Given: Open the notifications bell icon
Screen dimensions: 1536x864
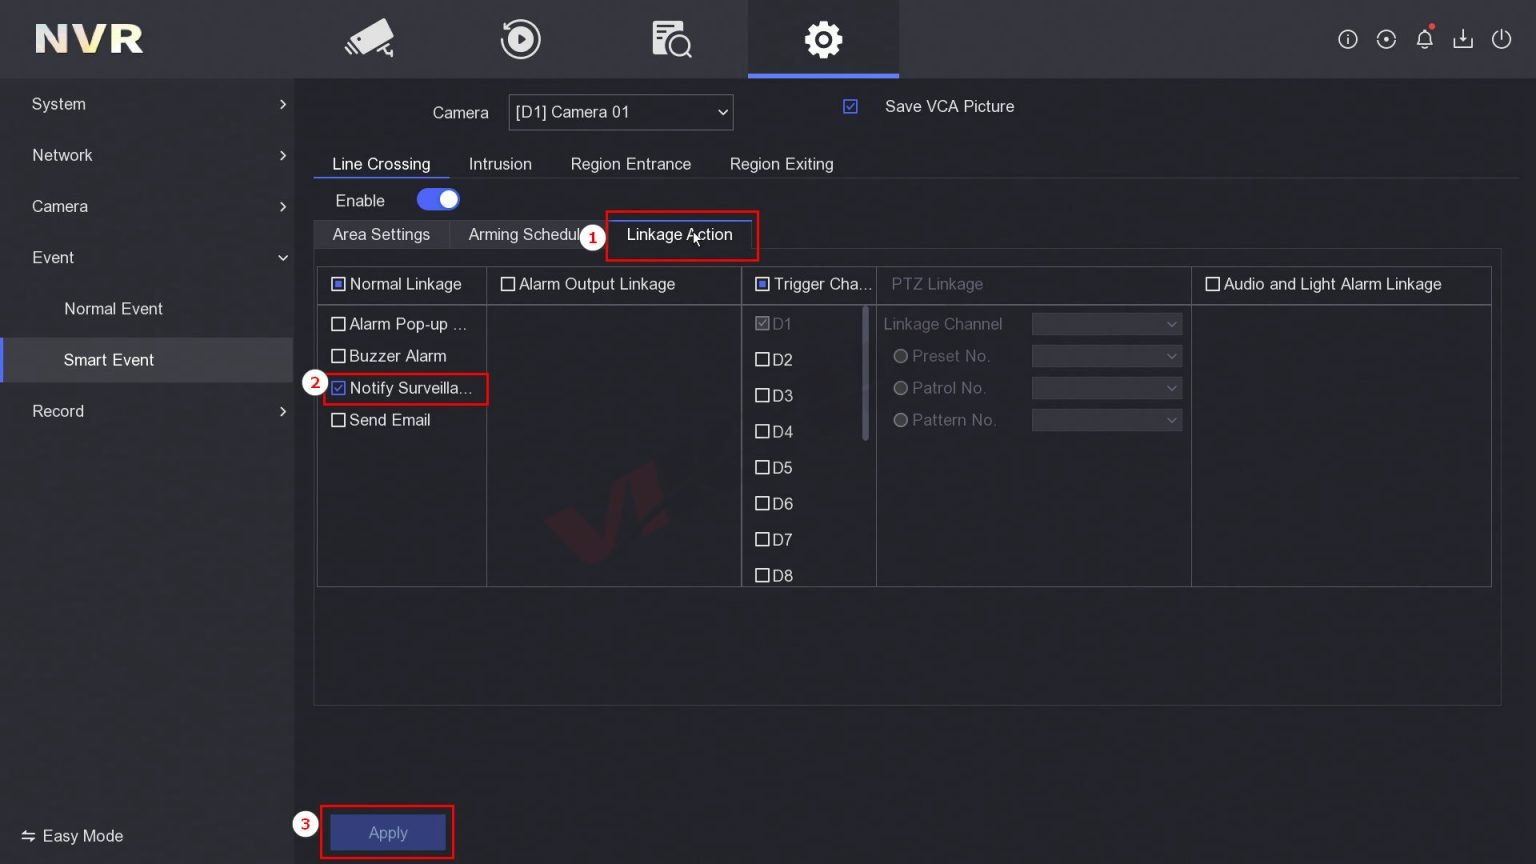Looking at the screenshot, I should tap(1424, 39).
